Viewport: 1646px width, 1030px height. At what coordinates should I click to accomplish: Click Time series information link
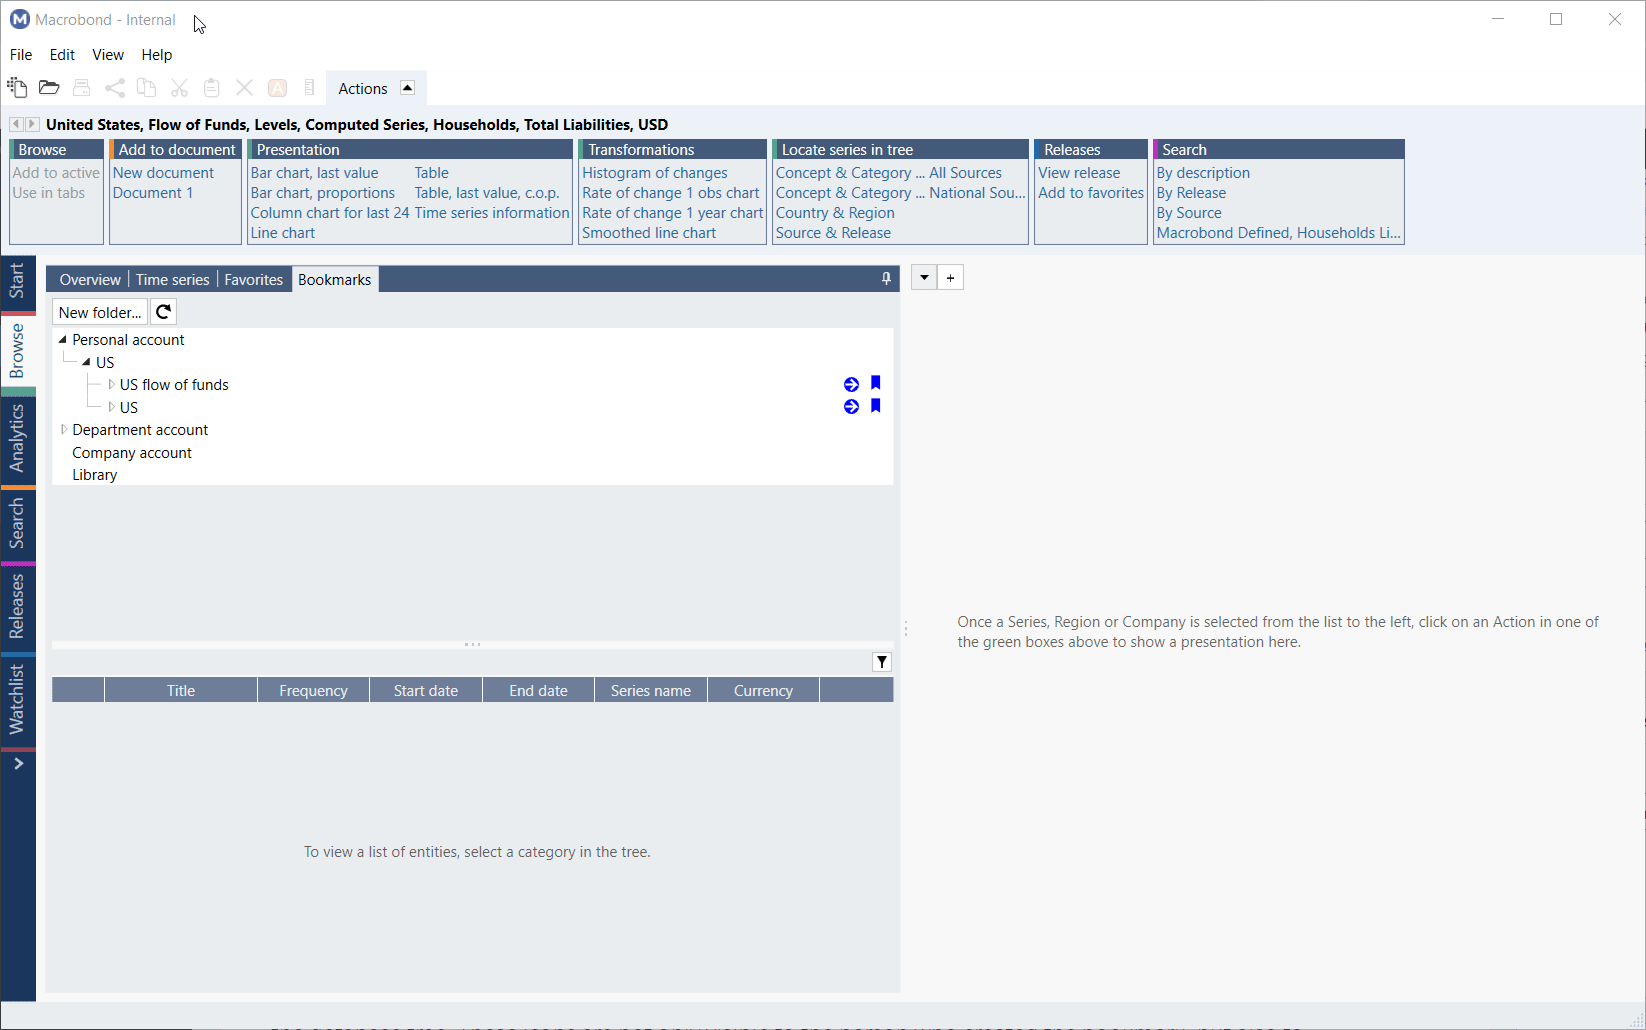pos(492,213)
